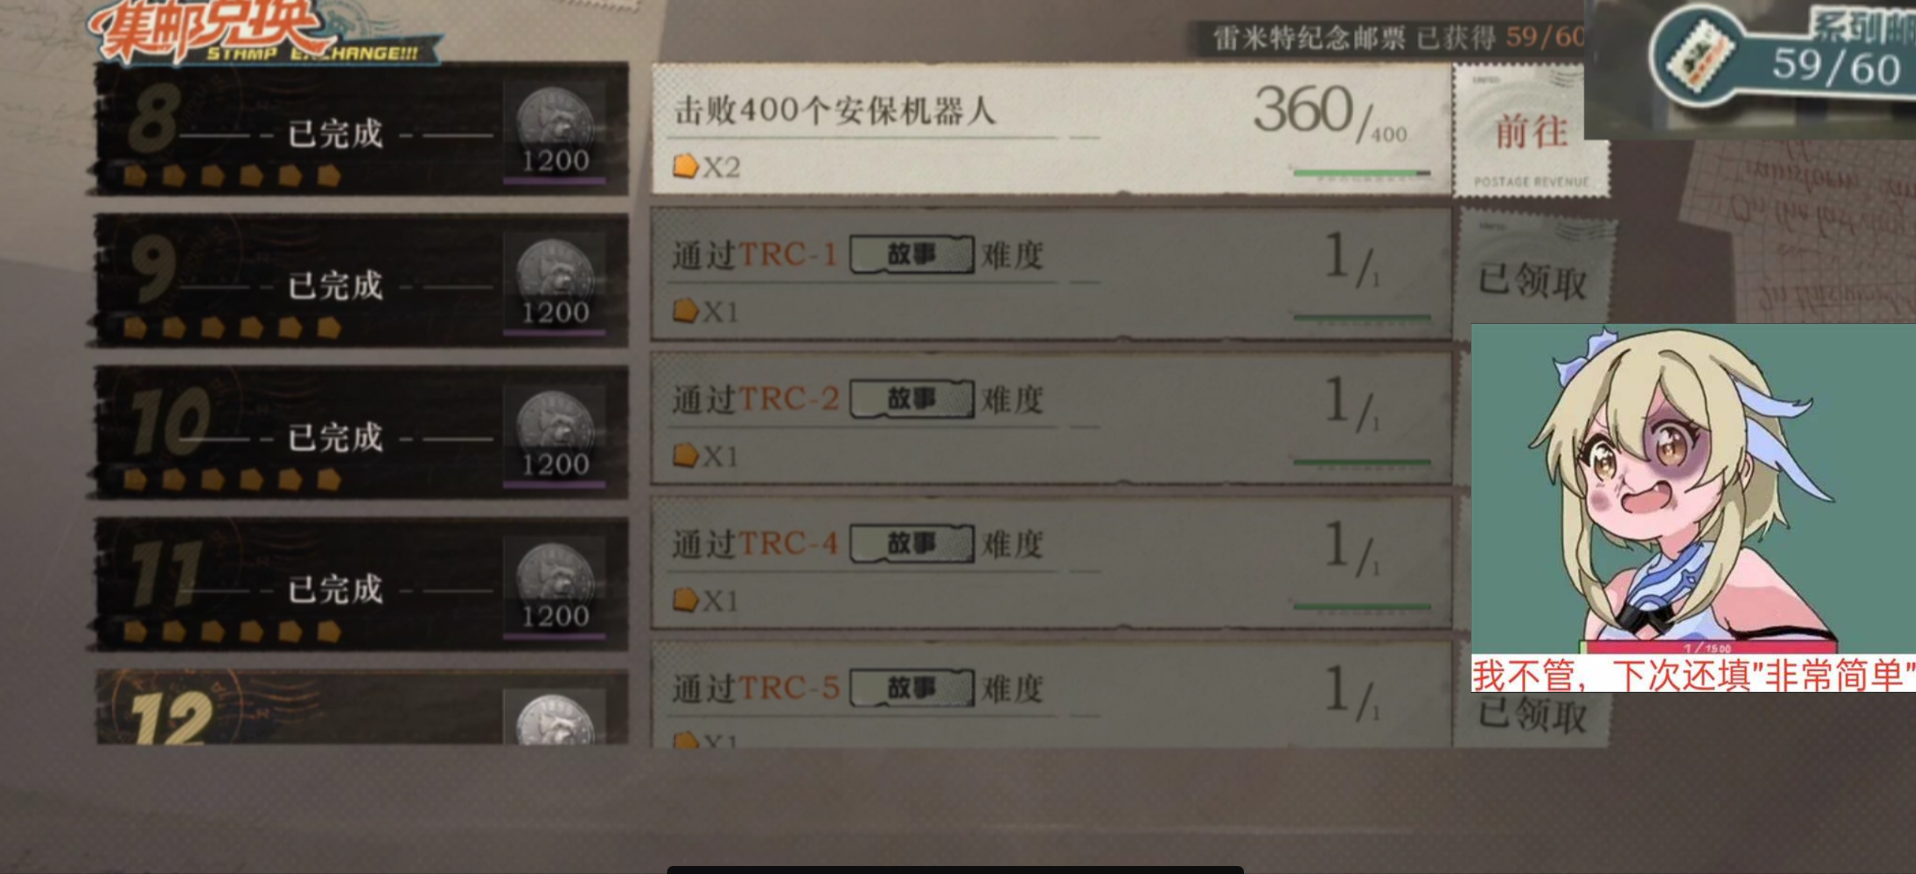Click the orange reward icon under TRC-1

[x=685, y=311]
